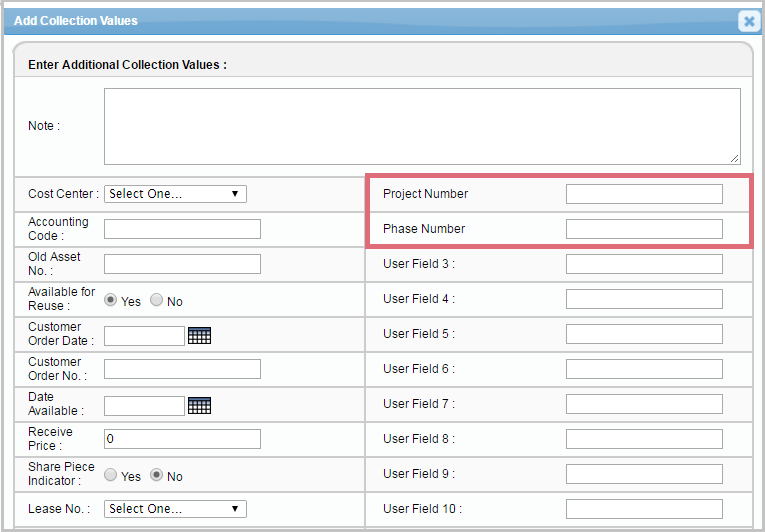
Task: Select the Receive Price input field
Action: tap(182, 439)
